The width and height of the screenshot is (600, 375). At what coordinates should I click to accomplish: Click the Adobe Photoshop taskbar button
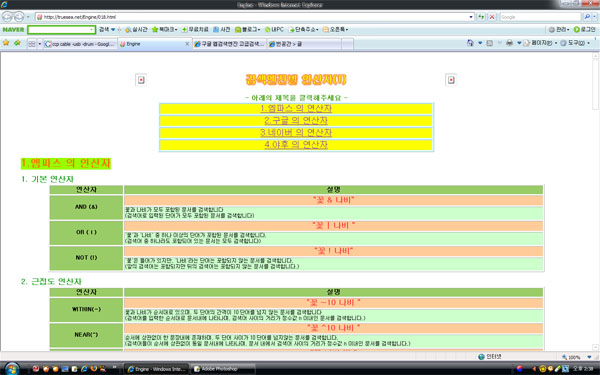click(222, 369)
